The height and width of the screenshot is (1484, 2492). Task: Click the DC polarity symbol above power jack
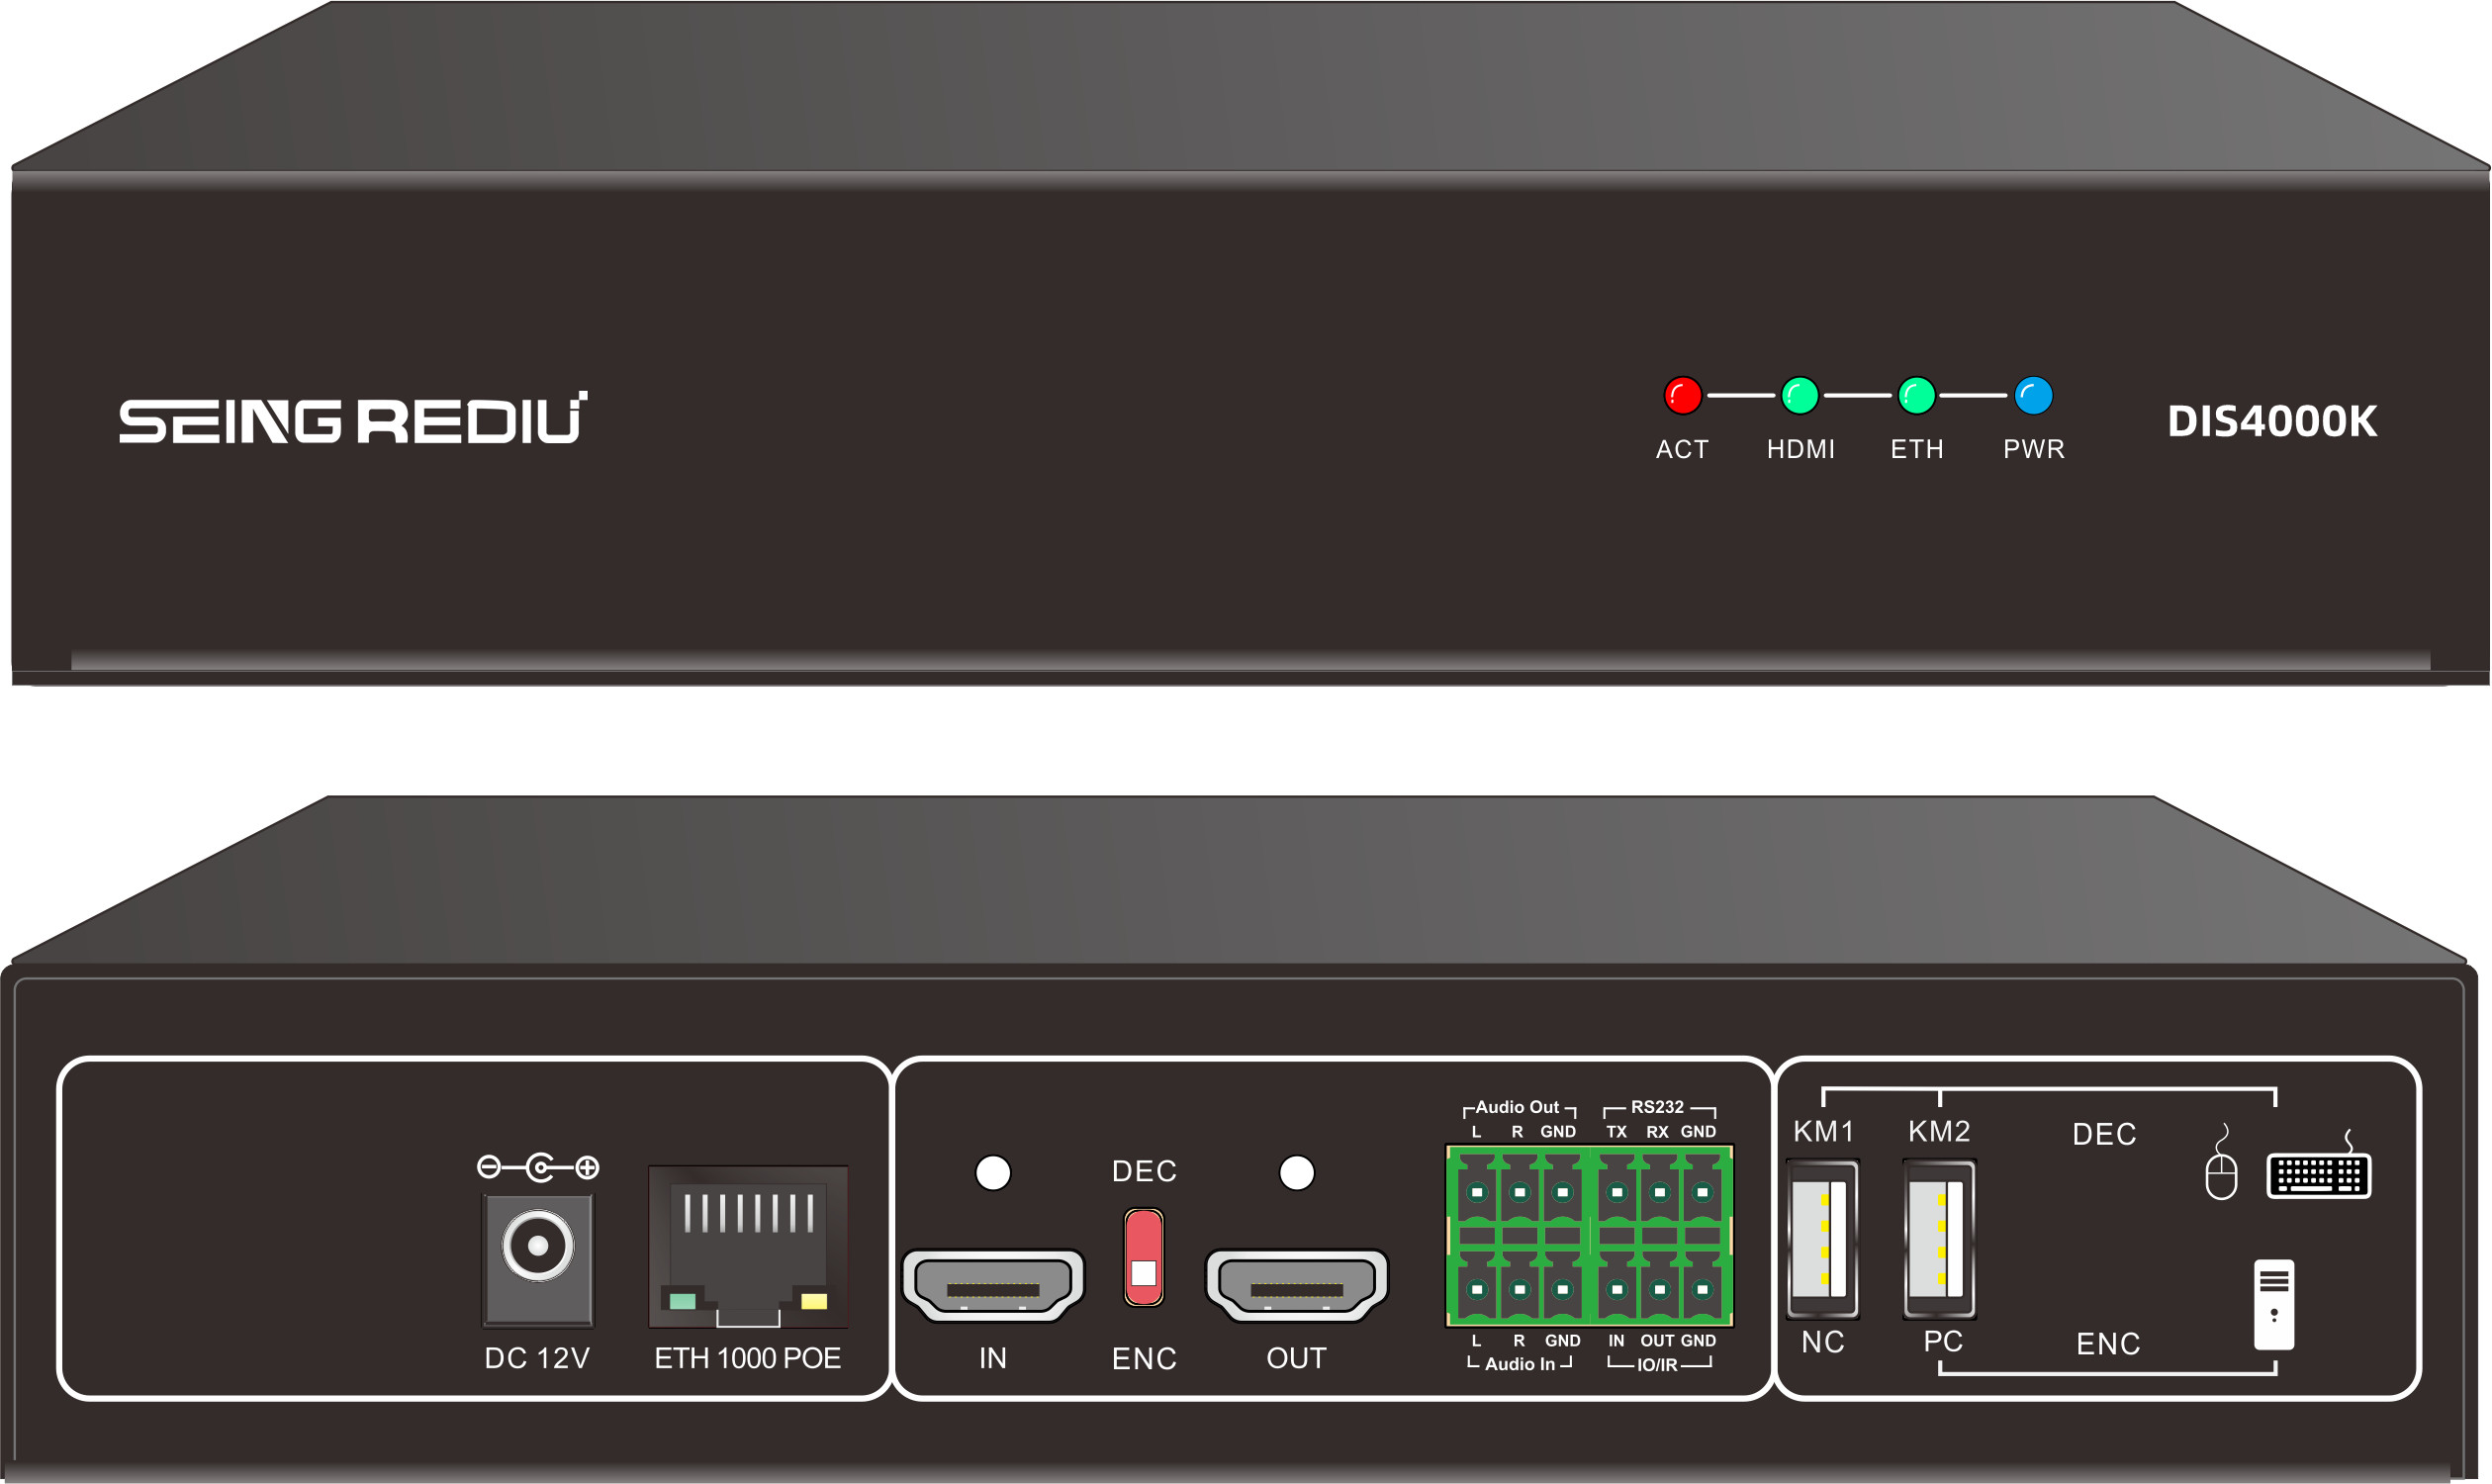point(538,1167)
